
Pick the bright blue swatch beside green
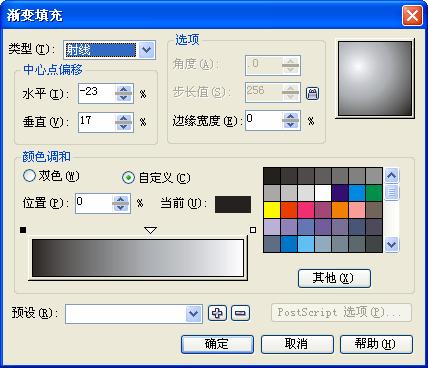click(357, 193)
